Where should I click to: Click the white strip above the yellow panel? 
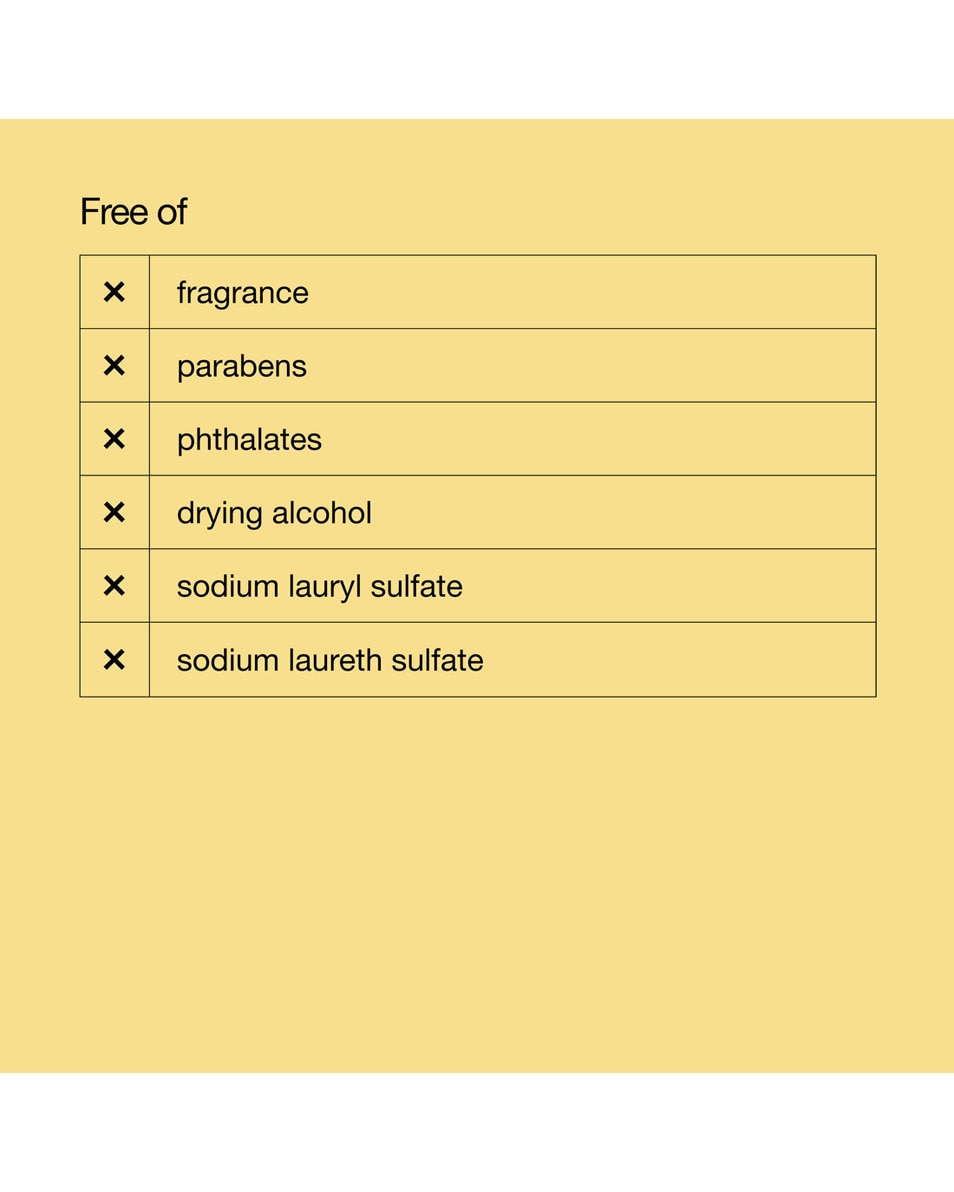(x=477, y=60)
